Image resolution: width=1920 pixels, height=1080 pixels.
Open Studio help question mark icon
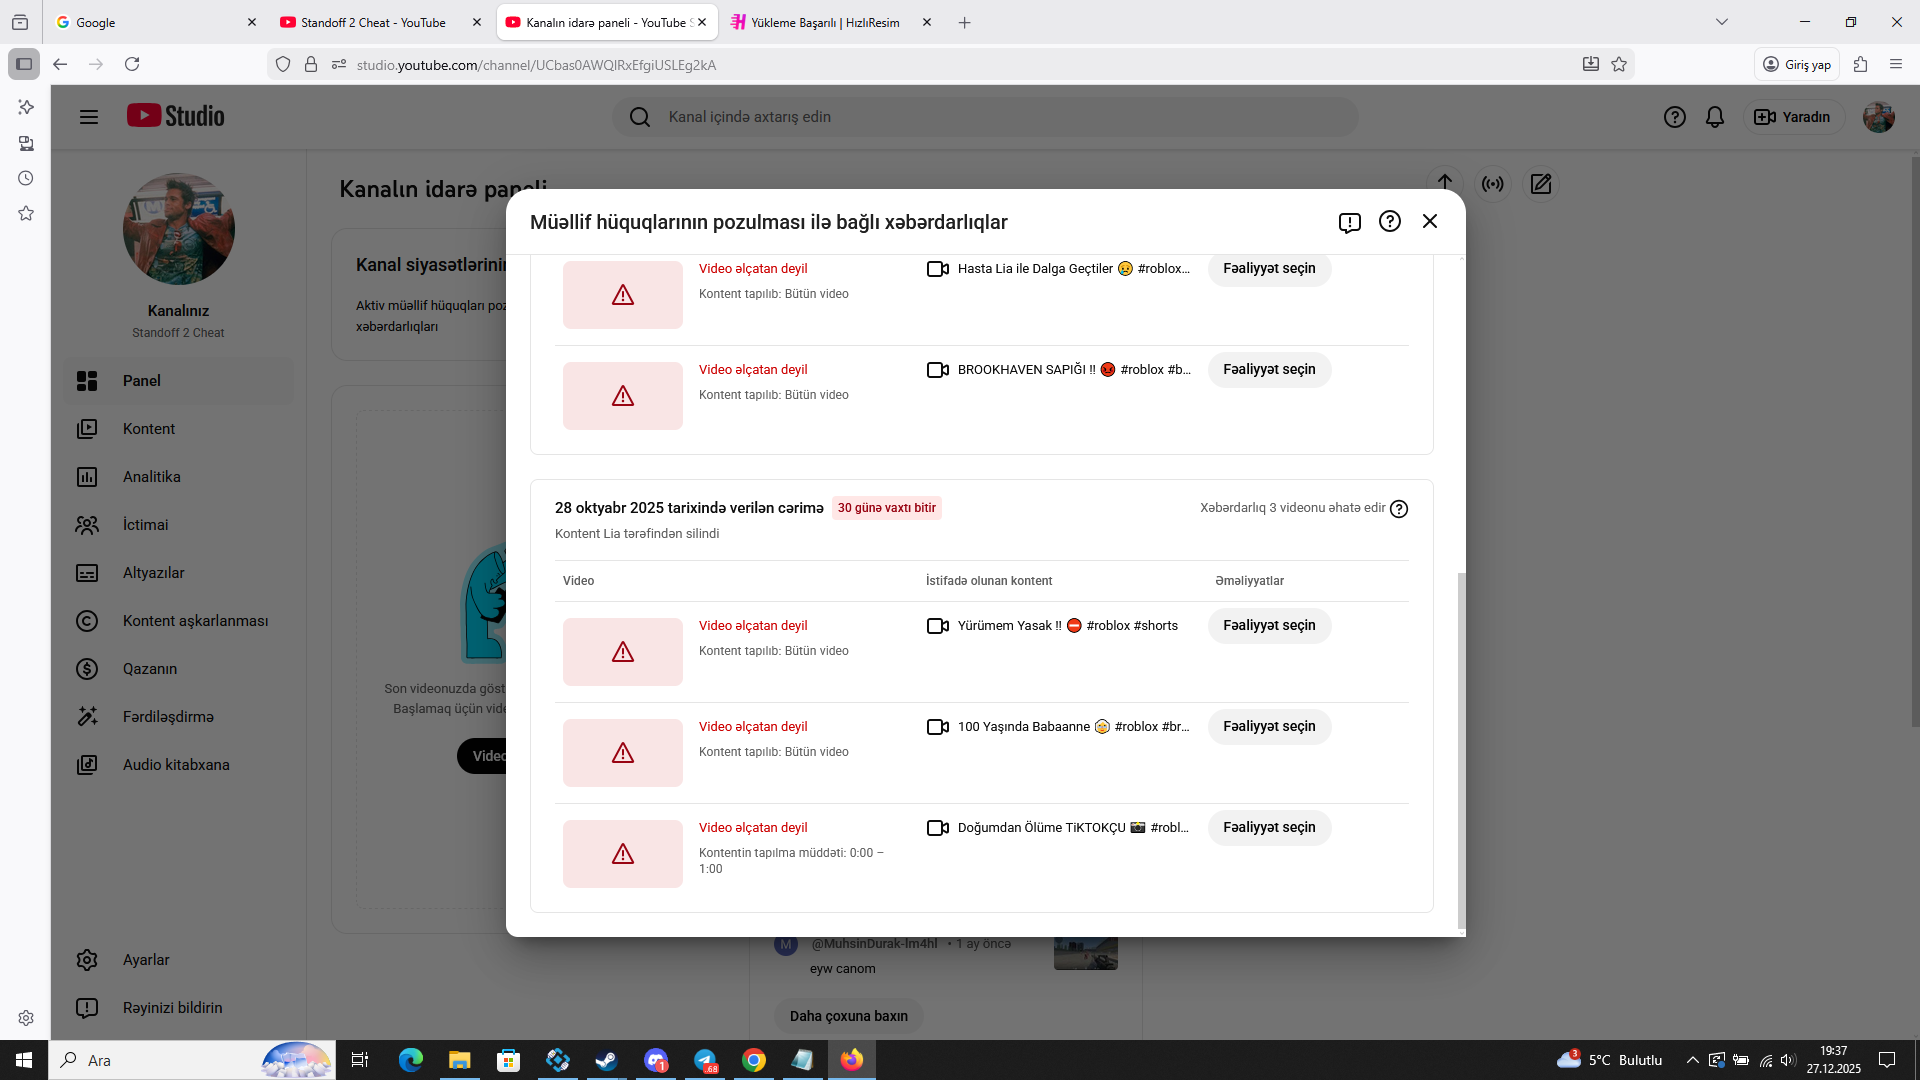[1675, 117]
